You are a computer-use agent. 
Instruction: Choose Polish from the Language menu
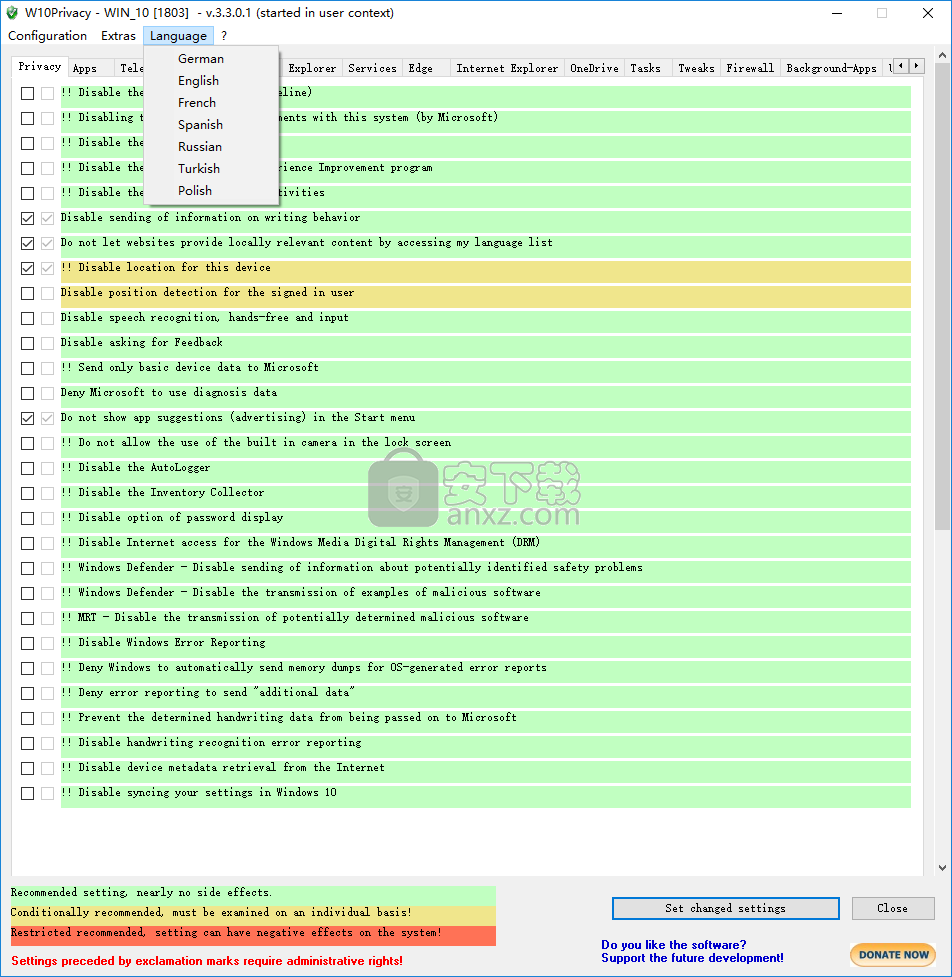point(195,191)
